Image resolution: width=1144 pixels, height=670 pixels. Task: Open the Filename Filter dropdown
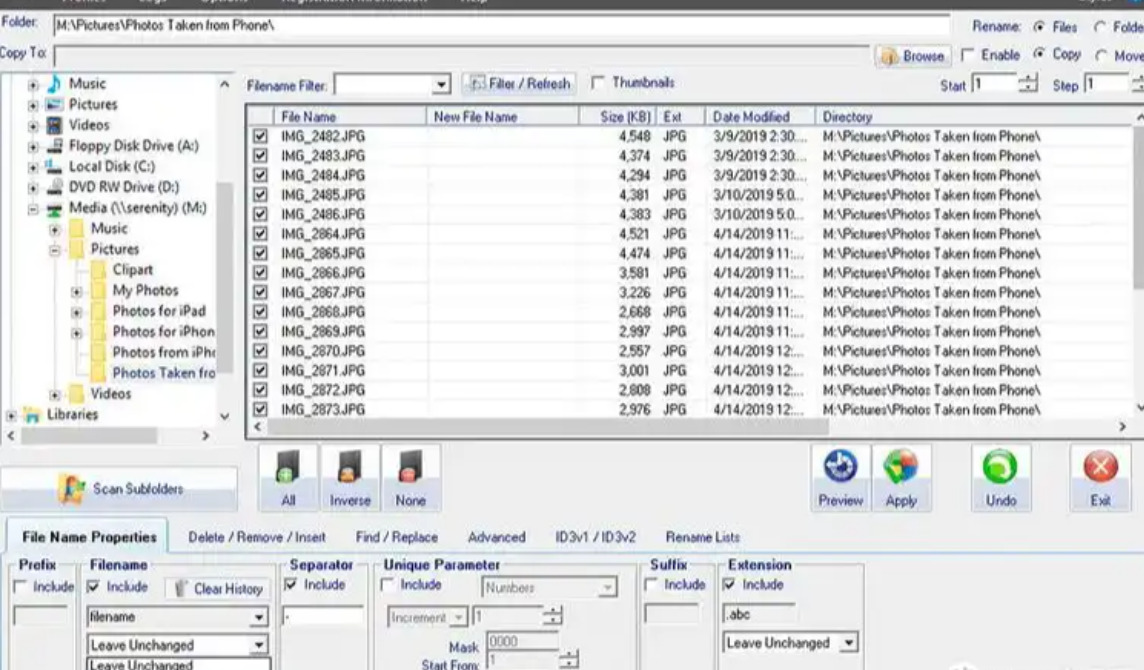pyautogui.click(x=441, y=85)
